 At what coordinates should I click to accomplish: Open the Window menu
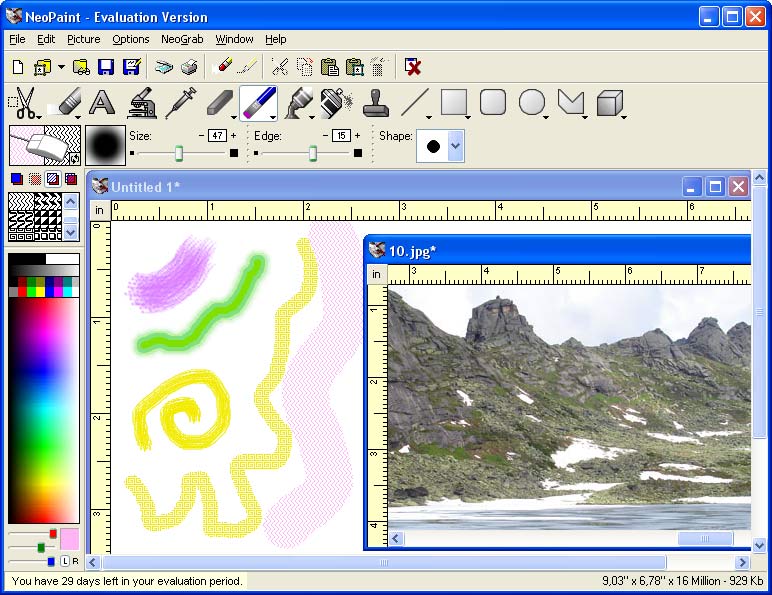[x=234, y=39]
